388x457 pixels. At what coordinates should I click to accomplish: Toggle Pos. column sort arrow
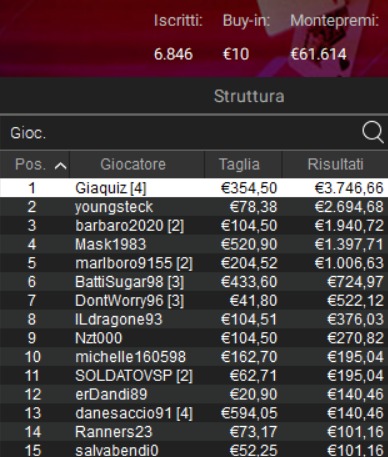pos(60,165)
